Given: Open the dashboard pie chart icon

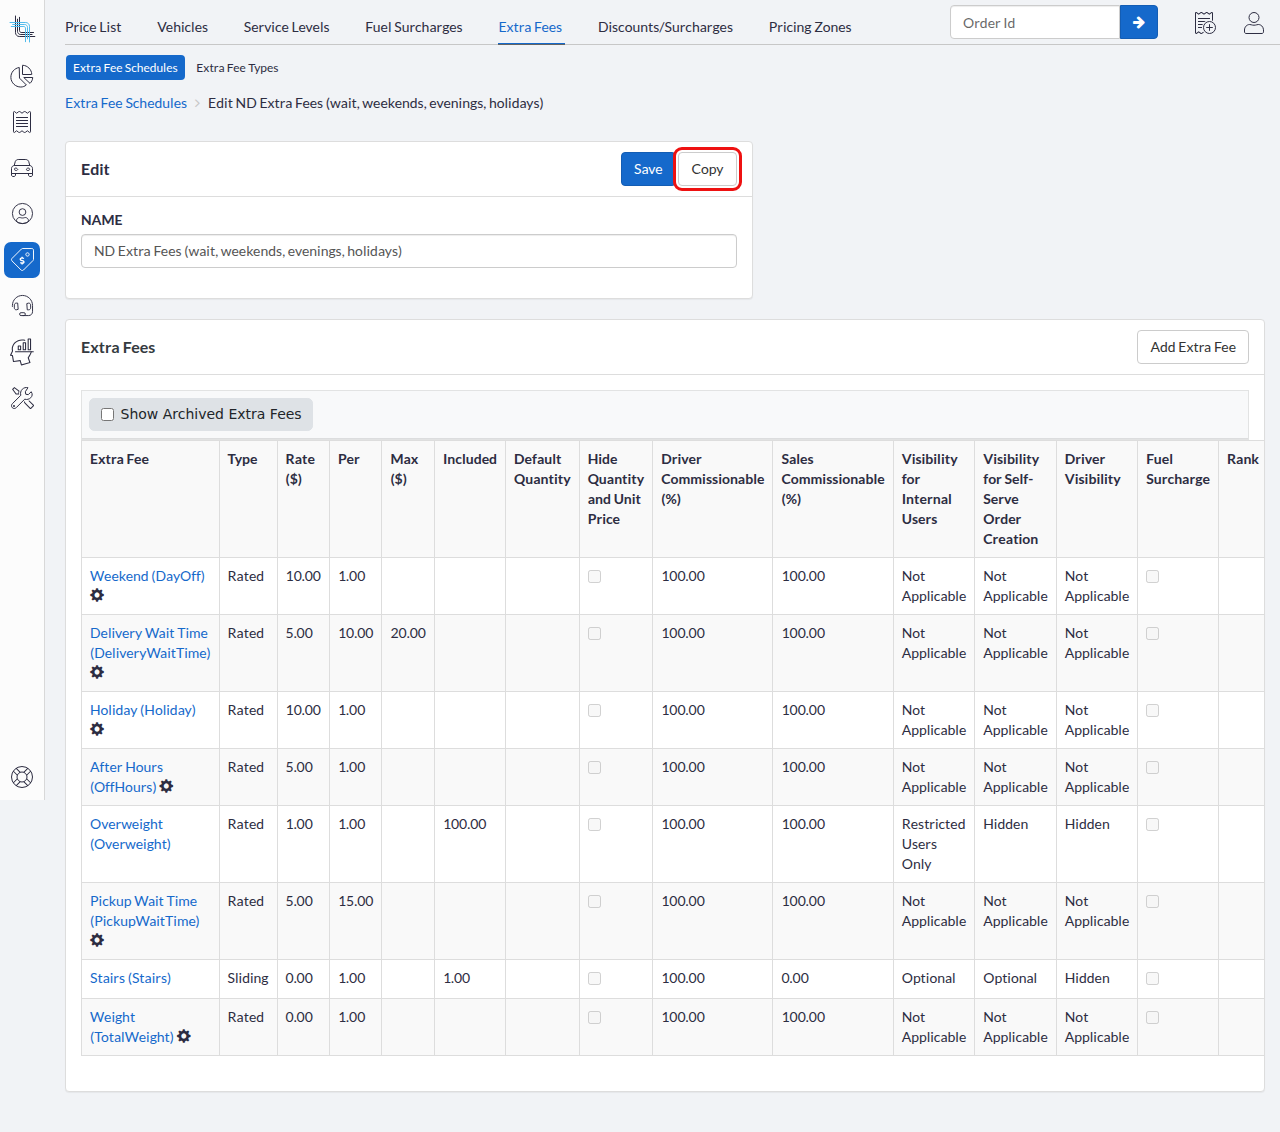Looking at the screenshot, I should [x=22, y=76].
